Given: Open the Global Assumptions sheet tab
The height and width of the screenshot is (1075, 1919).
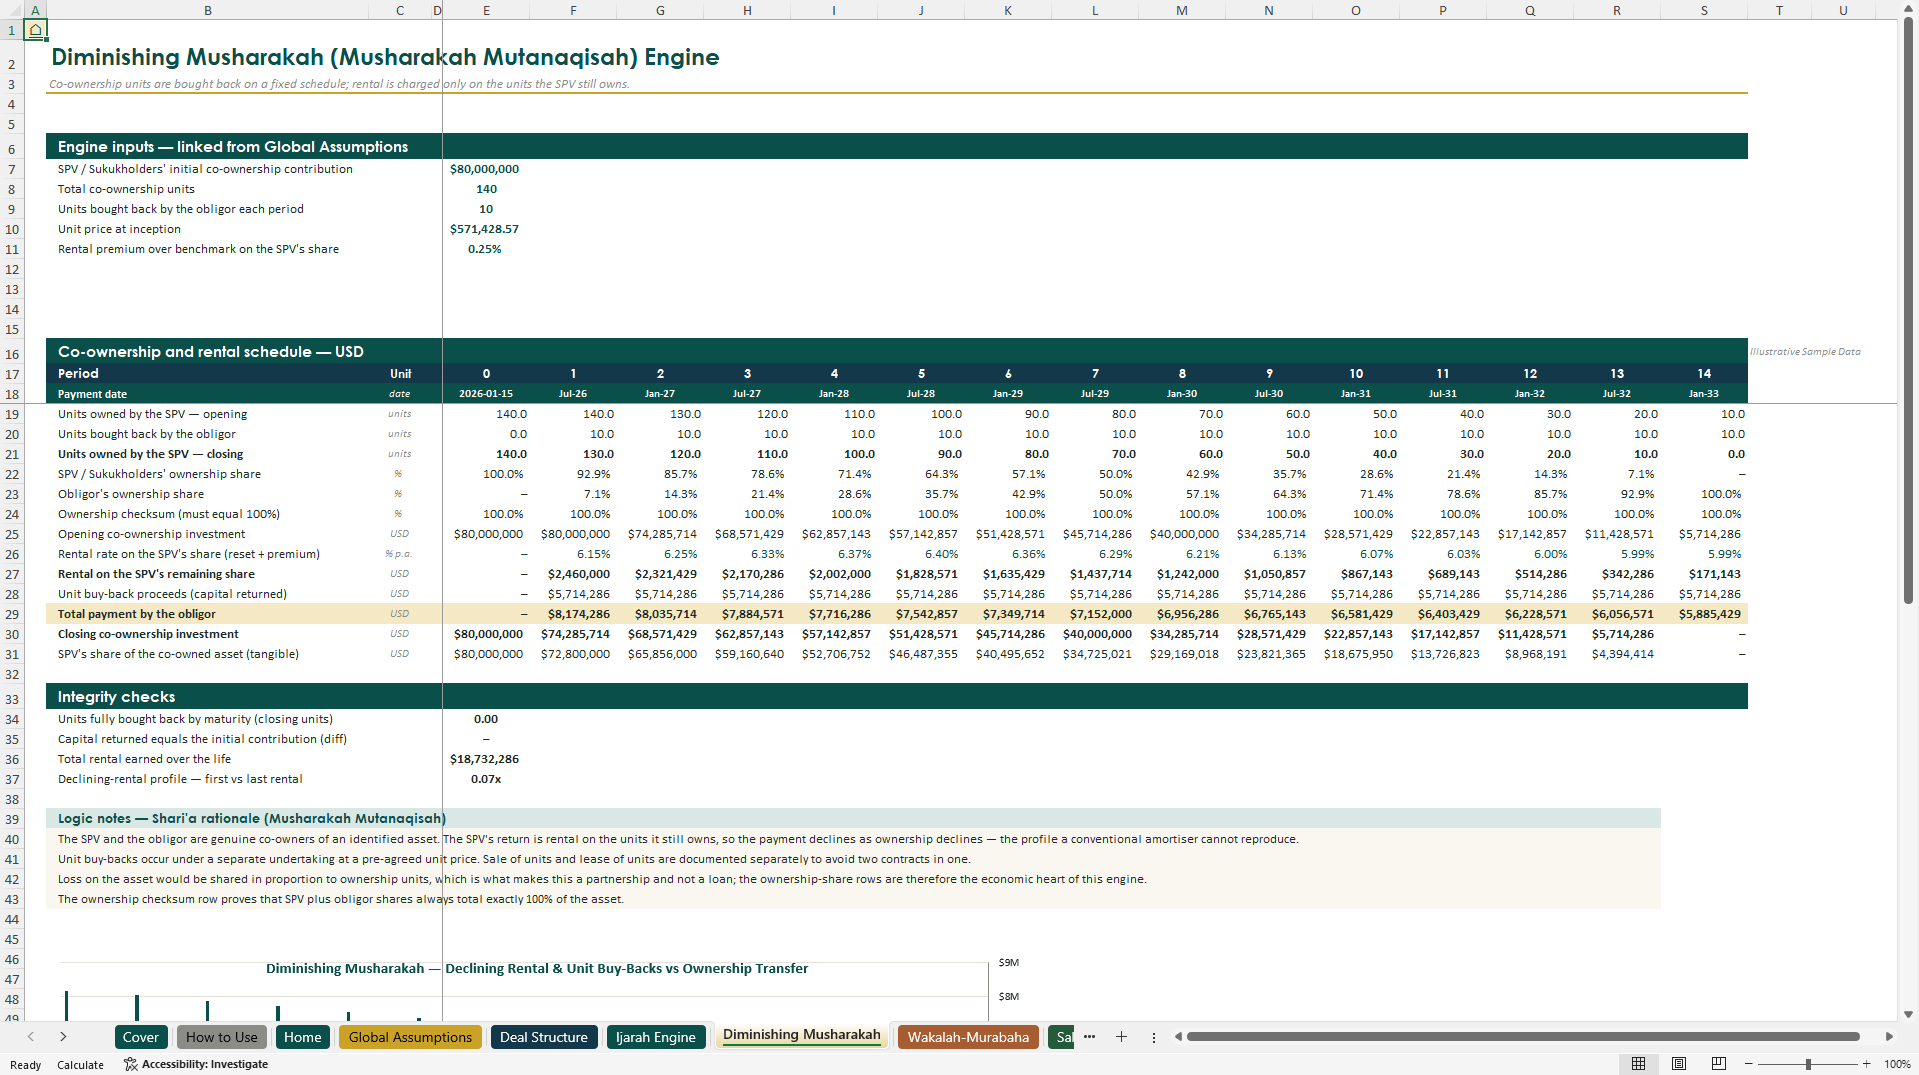Looking at the screenshot, I should tap(410, 1037).
